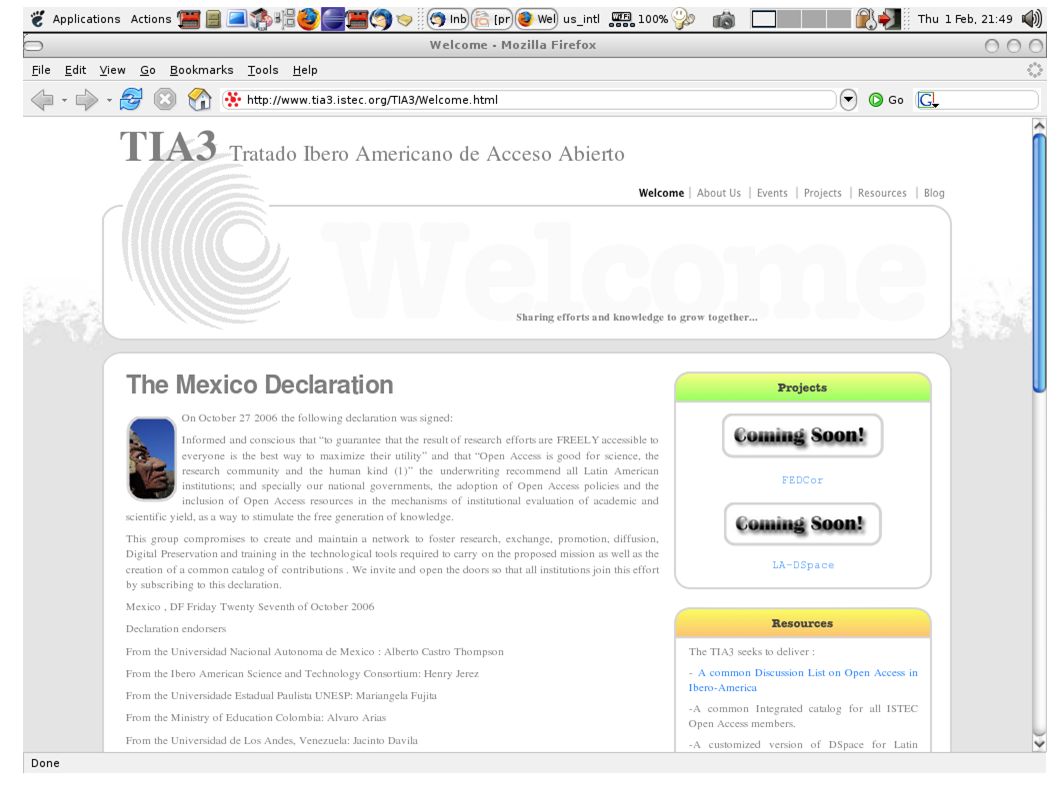1058x793 pixels.
Task: Click the red site favicon in address bar
Action: pos(233,100)
